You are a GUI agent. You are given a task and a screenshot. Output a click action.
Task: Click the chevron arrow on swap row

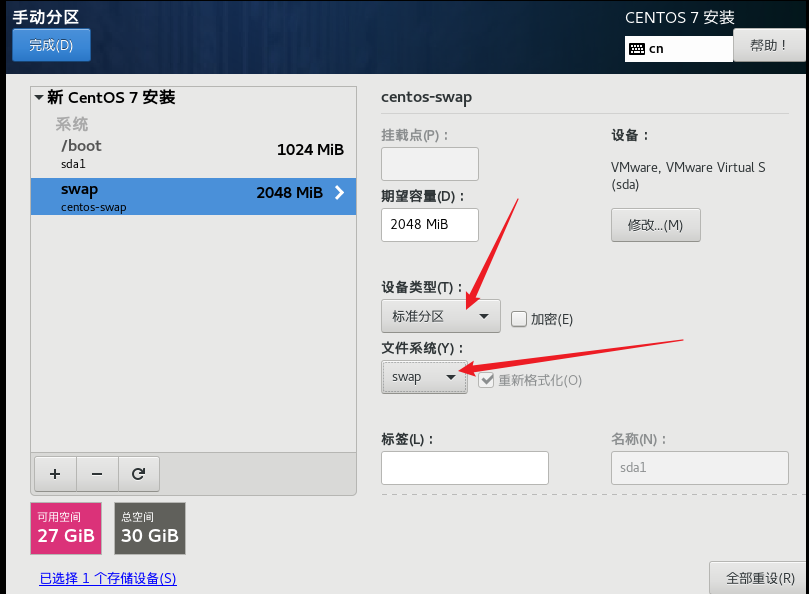[x=339, y=192]
